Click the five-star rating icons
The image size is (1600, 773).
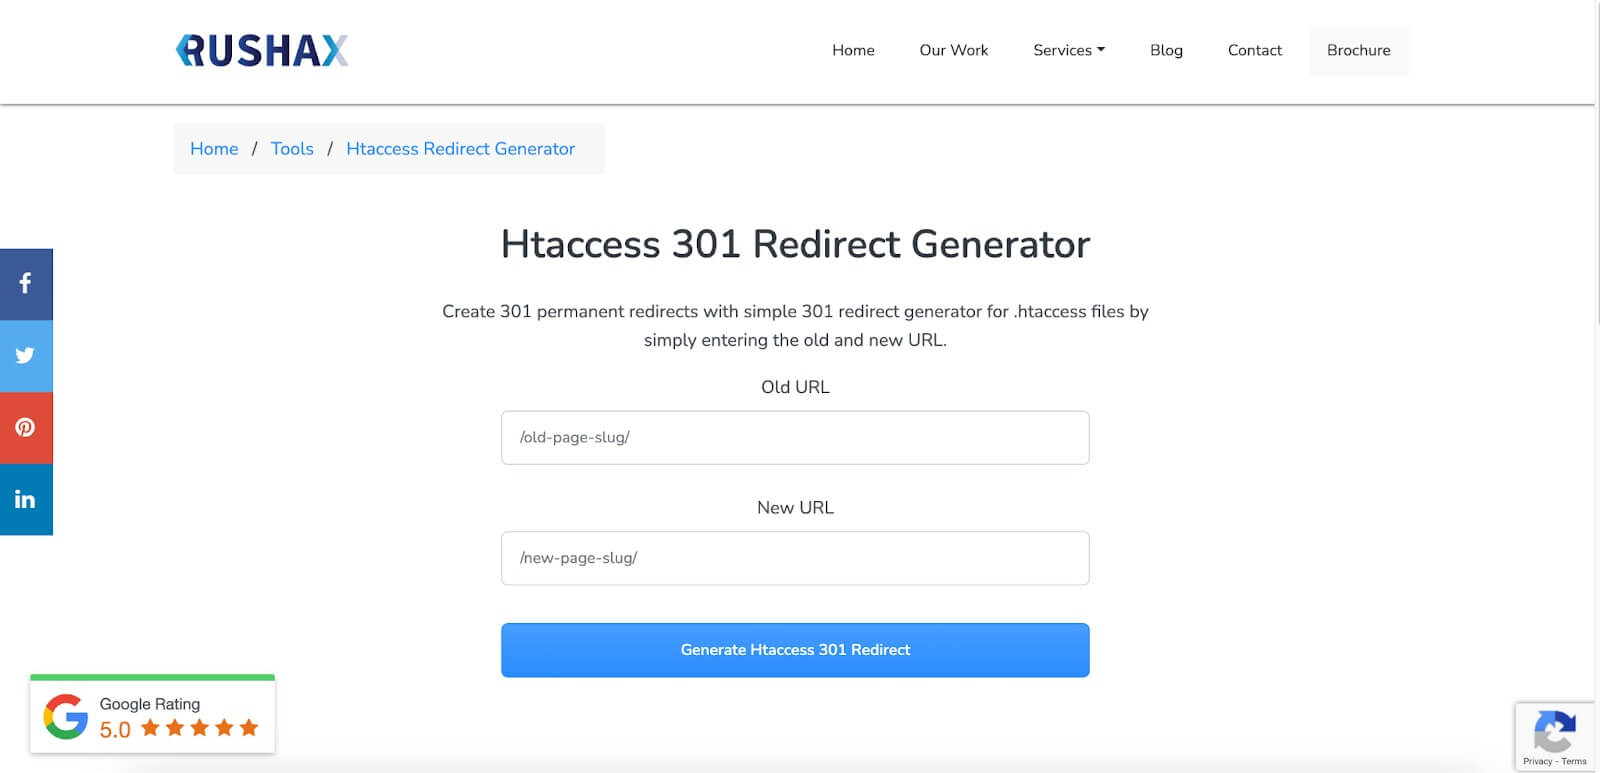click(x=200, y=728)
